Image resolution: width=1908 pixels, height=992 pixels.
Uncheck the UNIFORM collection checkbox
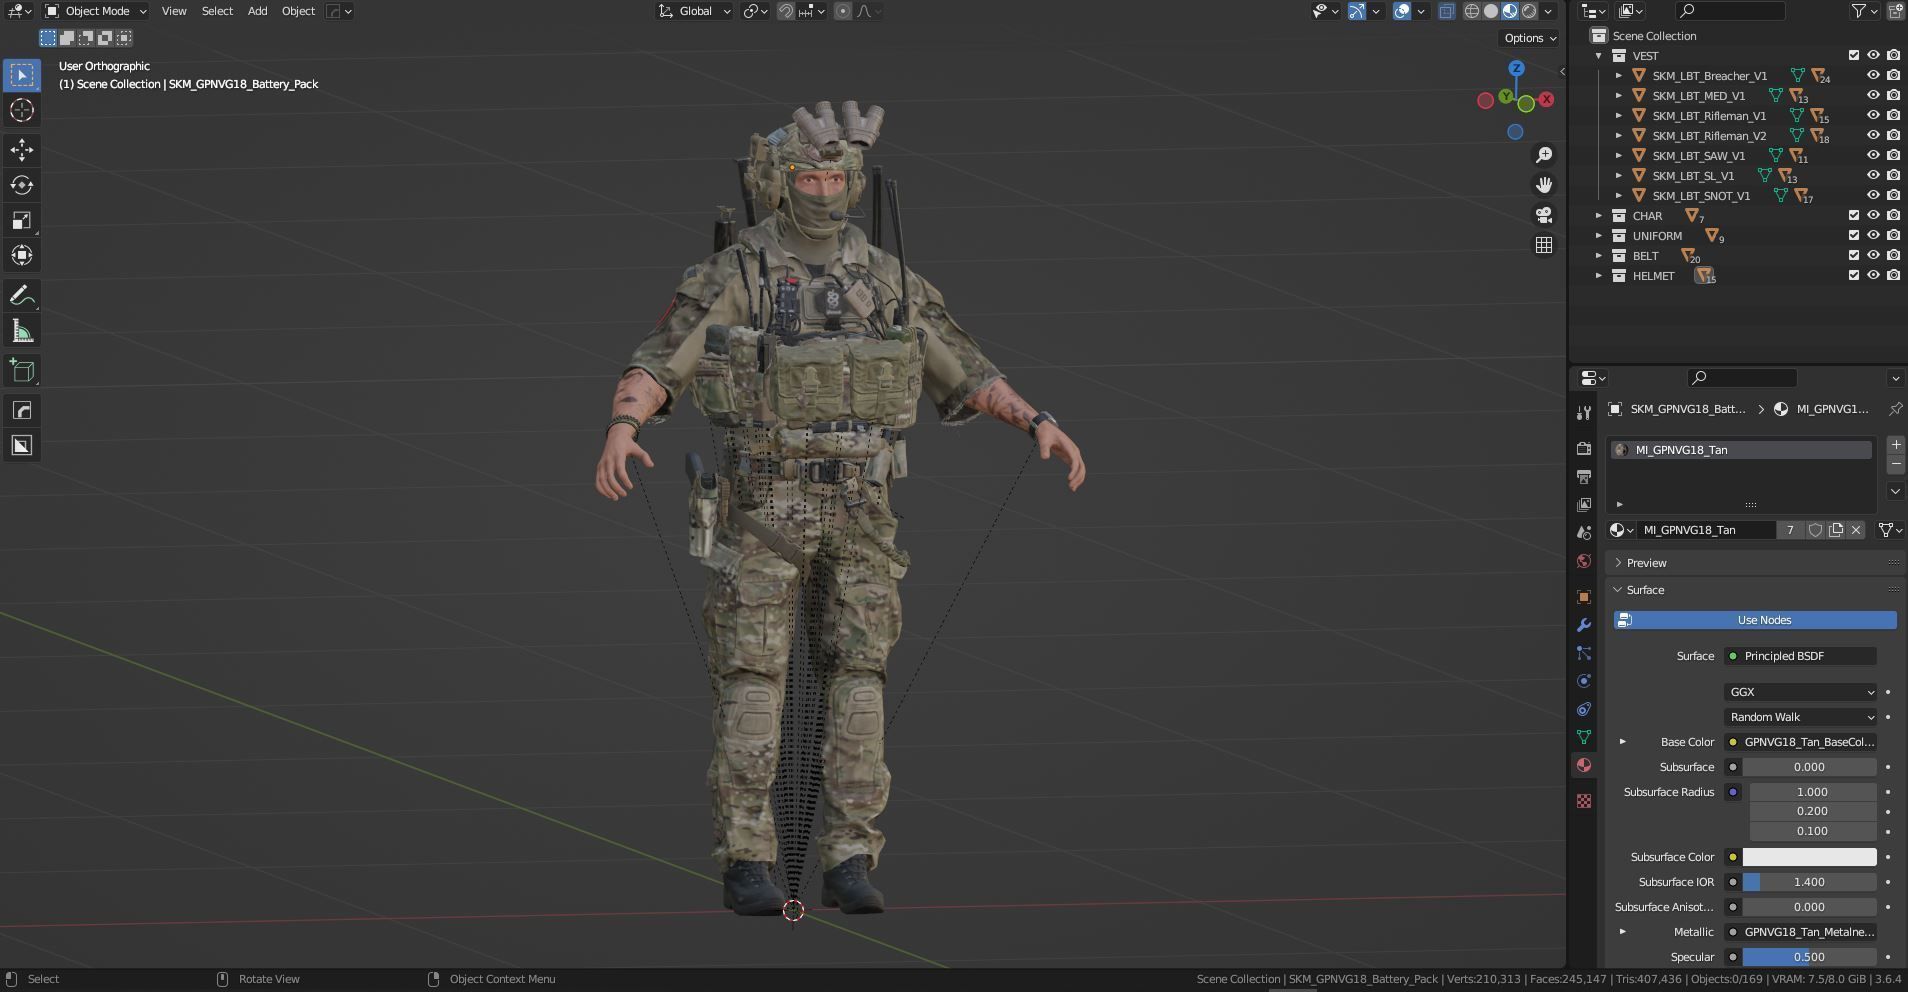[x=1853, y=235]
